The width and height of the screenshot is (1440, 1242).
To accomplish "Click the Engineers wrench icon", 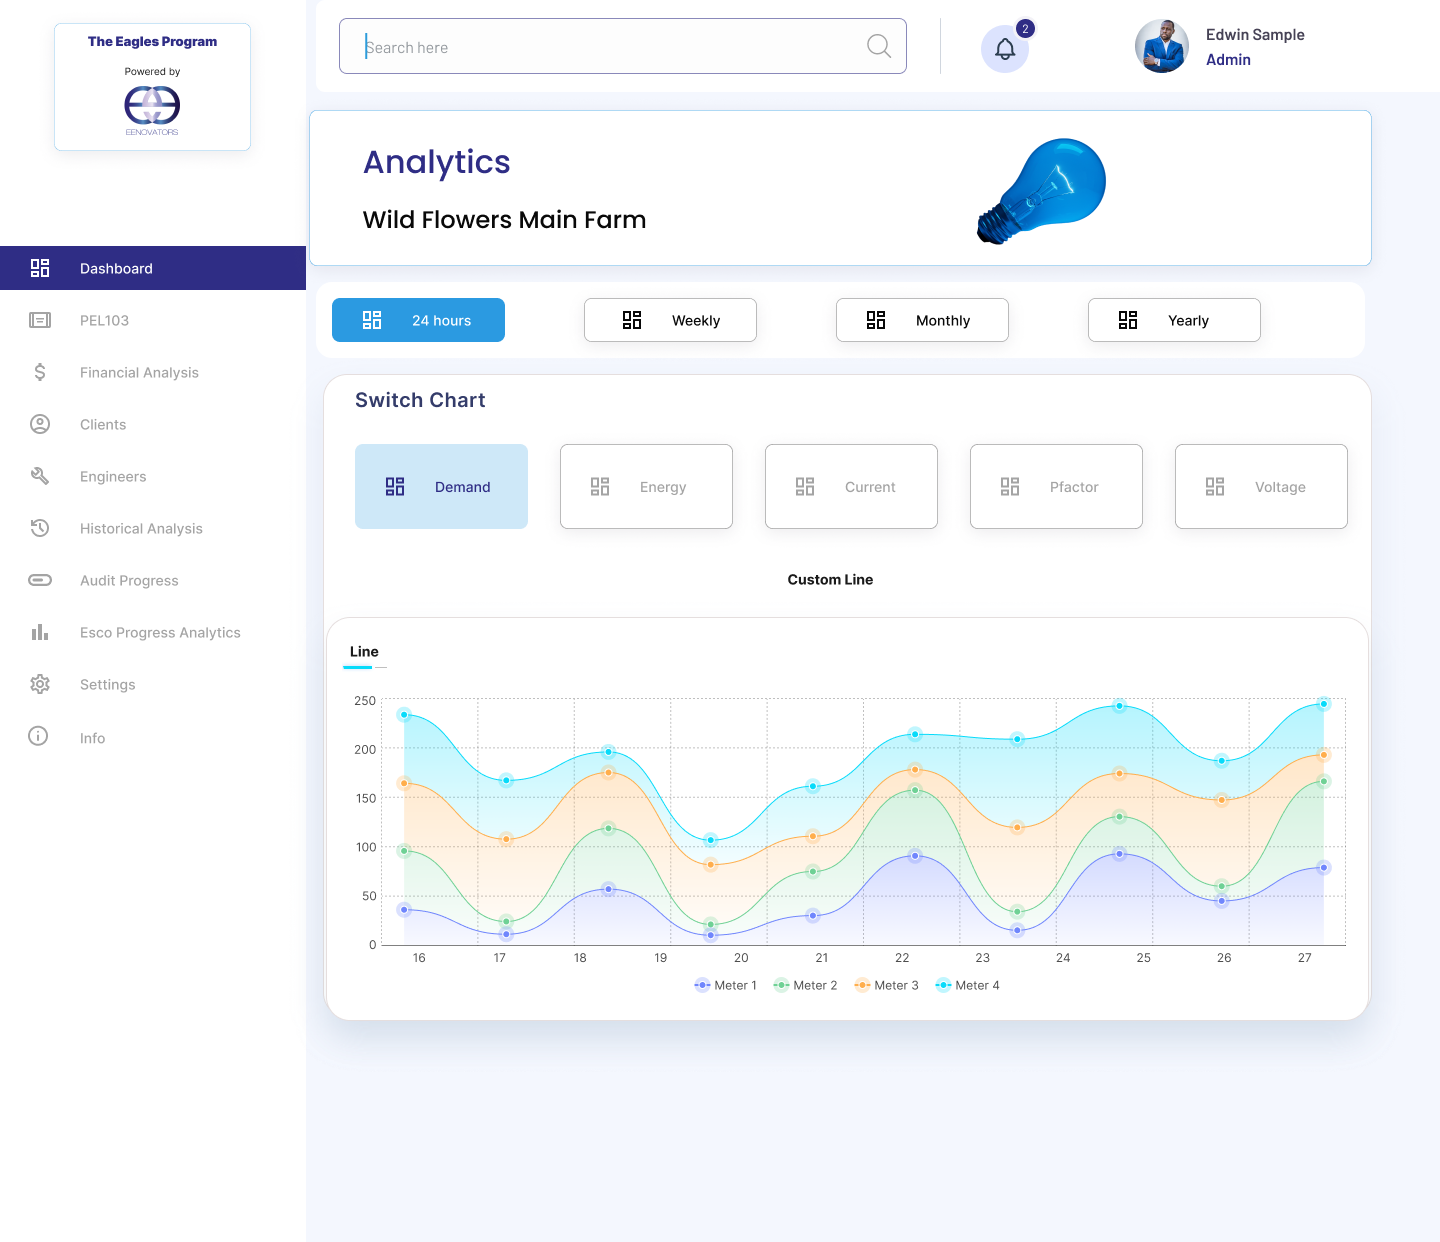I will [x=40, y=476].
